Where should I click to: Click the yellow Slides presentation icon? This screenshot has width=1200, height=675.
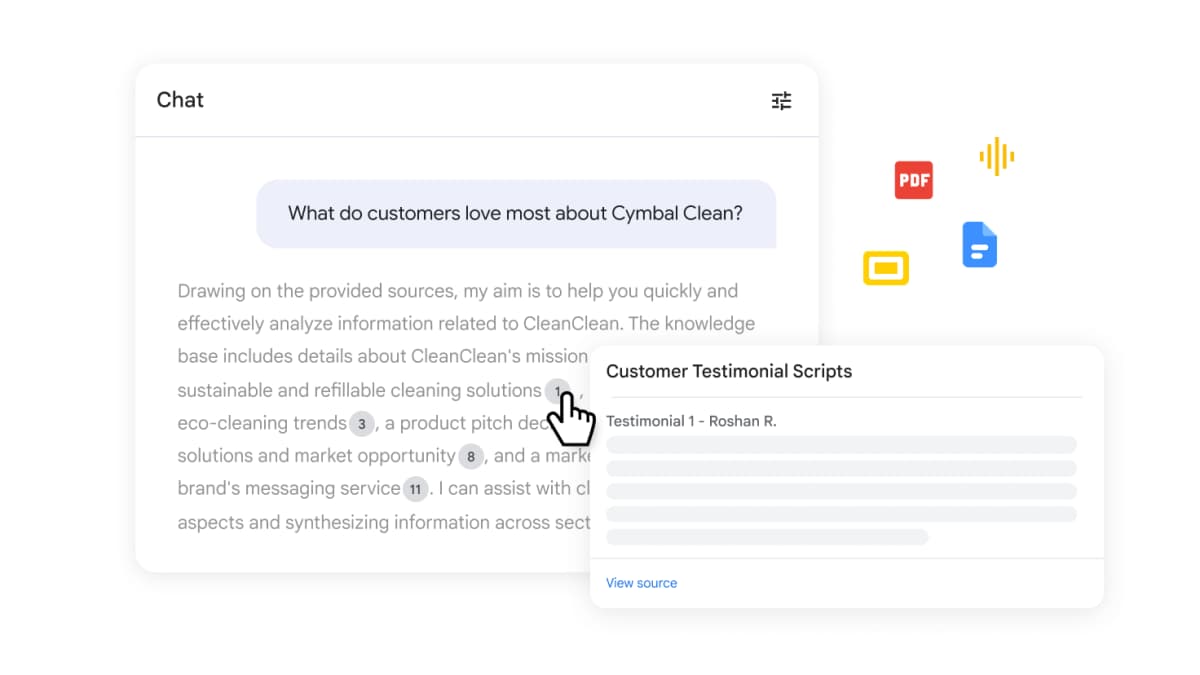click(886, 268)
